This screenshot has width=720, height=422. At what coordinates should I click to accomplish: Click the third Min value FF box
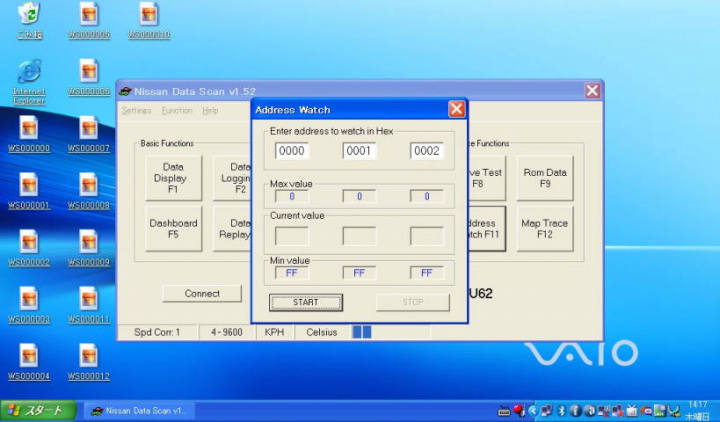click(427, 273)
